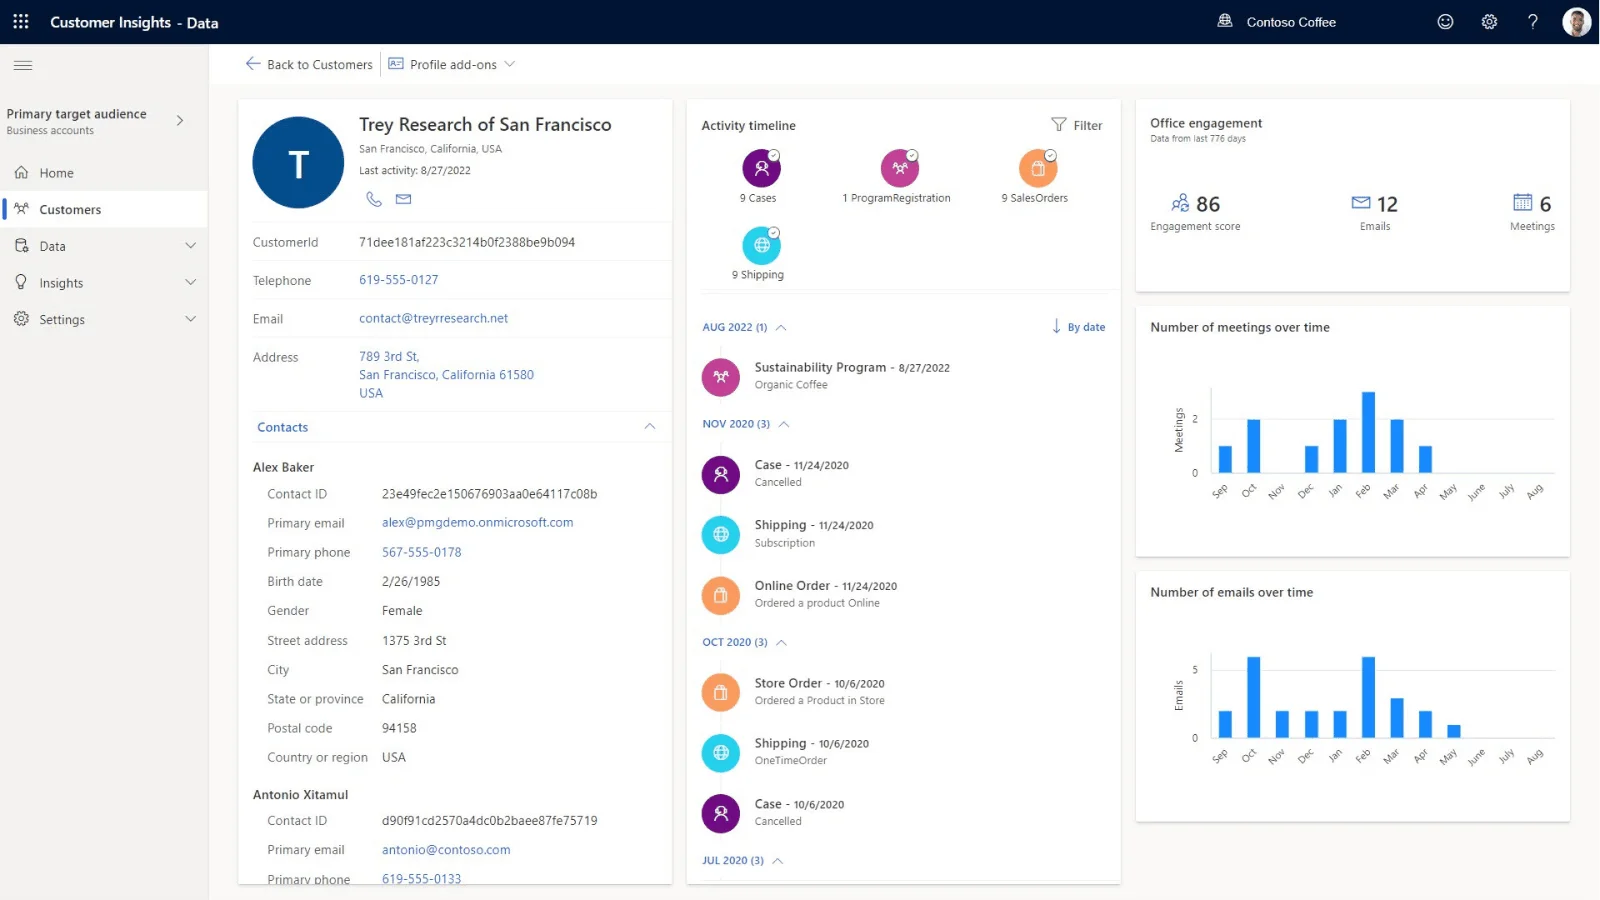Screen dimensions: 1600x900
Task: Click the feedback smiley icon in top bar
Action: tap(1445, 21)
